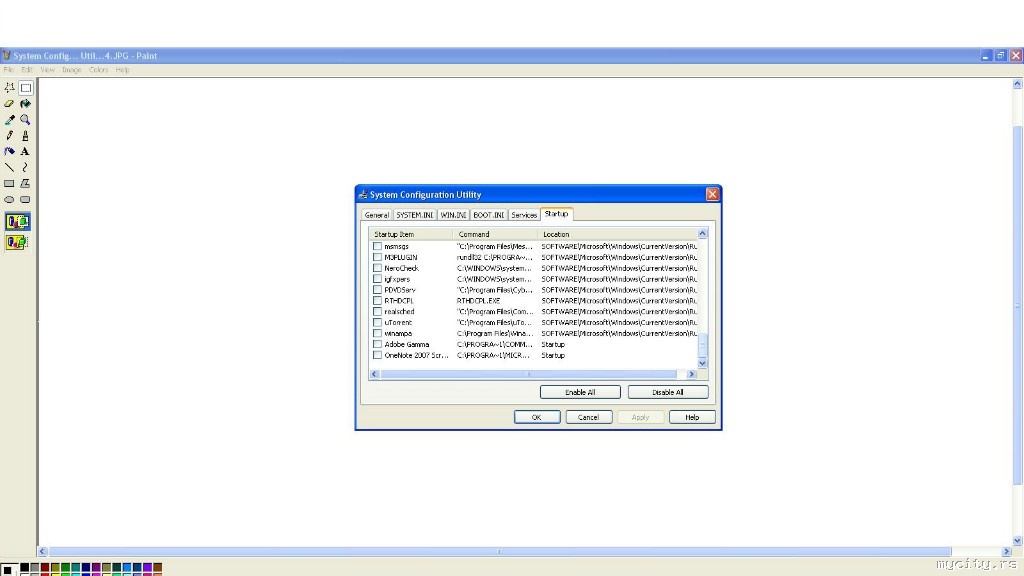
Task: Open the Help menu in Paint's menu bar
Action: 122,70
